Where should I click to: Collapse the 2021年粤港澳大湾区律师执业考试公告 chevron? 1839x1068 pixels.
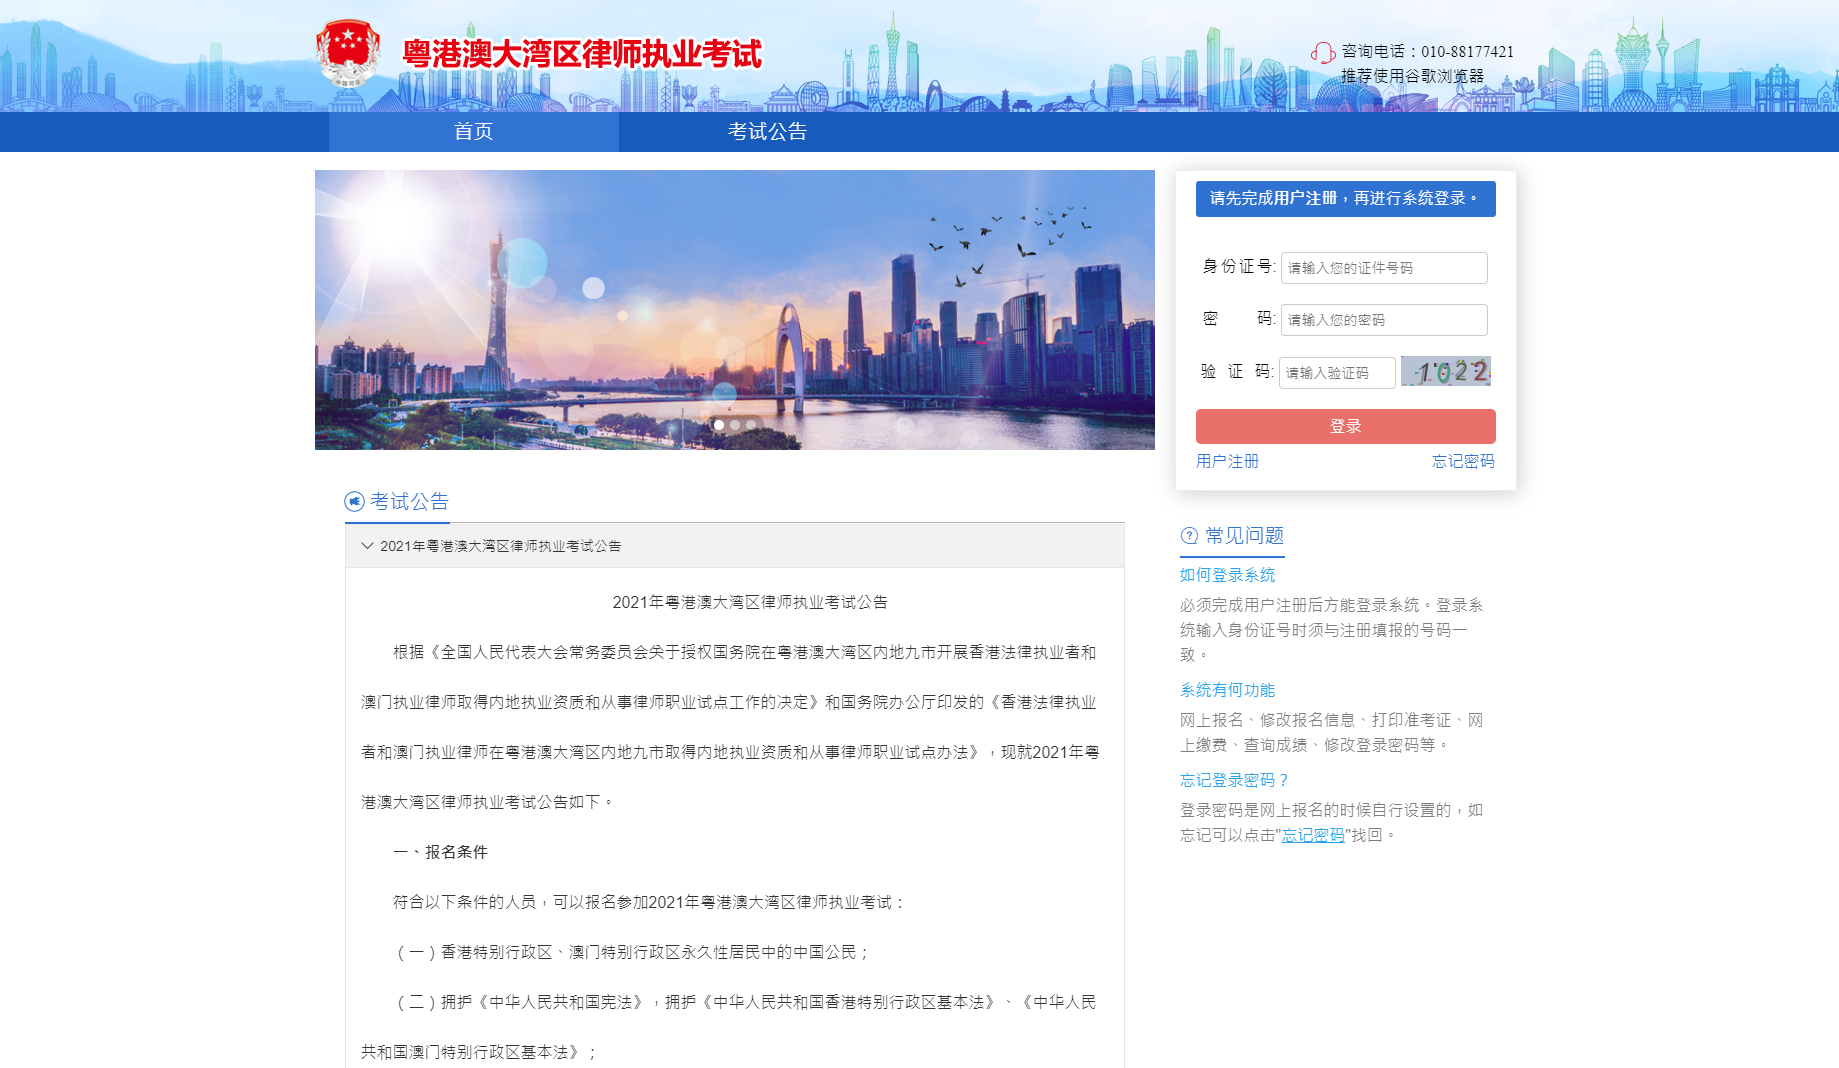(367, 546)
